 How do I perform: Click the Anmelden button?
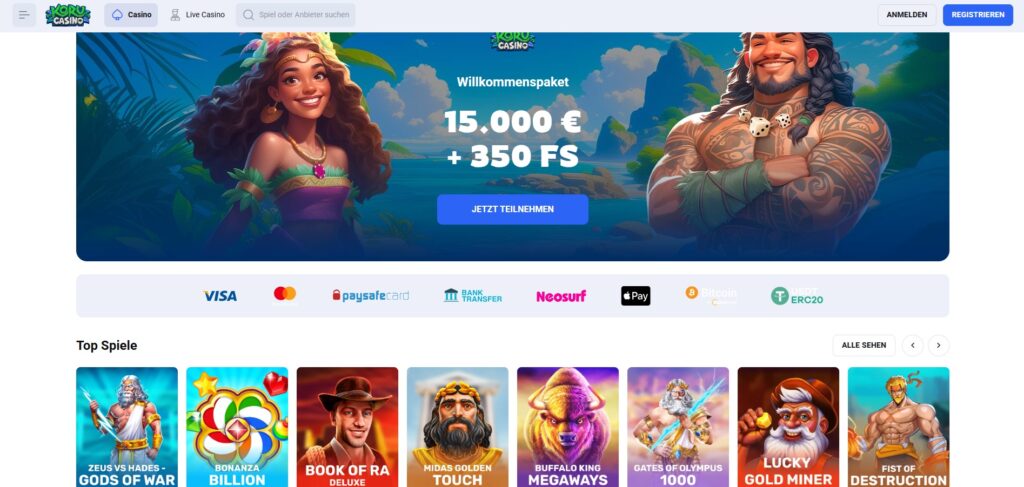pyautogui.click(x=906, y=15)
